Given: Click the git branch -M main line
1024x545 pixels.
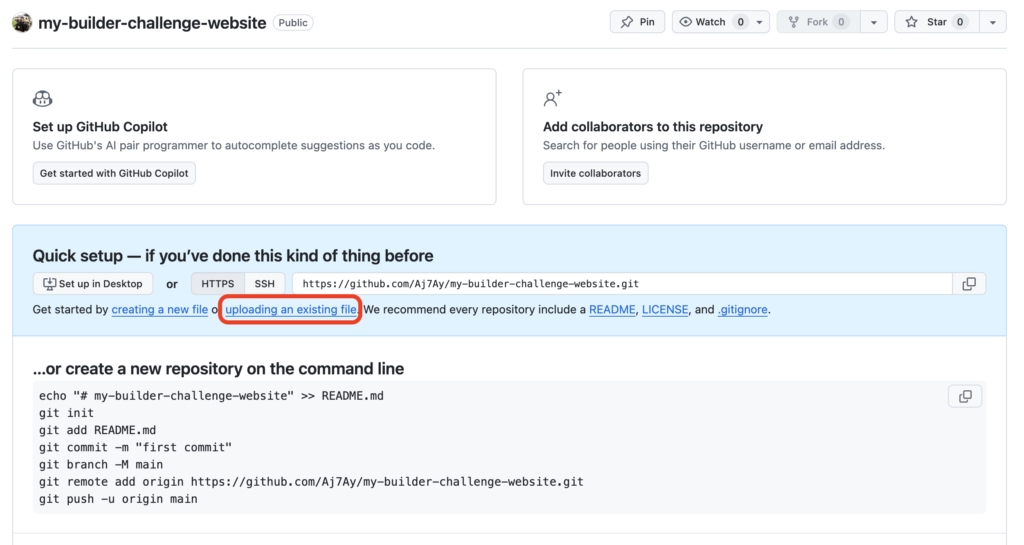Looking at the screenshot, I should pyautogui.click(x=101, y=465).
